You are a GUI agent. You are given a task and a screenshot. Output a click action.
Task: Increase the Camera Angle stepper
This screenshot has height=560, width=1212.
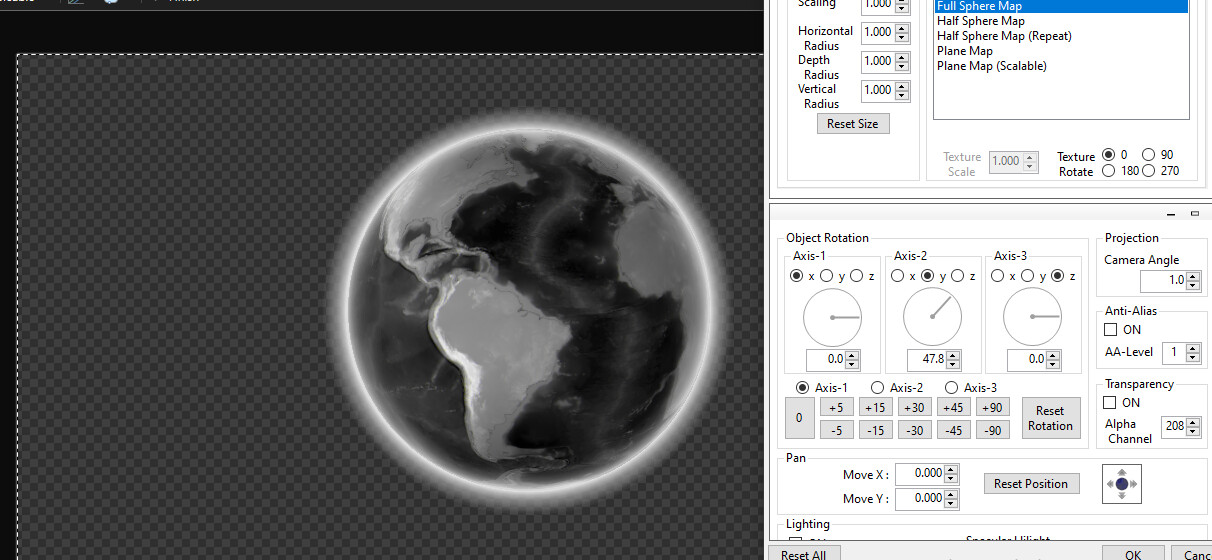tap(1194, 277)
